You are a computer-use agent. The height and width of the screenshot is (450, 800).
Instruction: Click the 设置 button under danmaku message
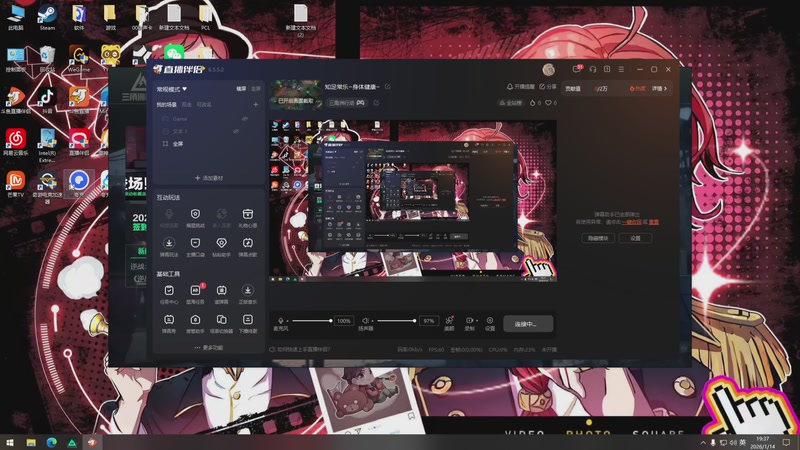click(635, 238)
